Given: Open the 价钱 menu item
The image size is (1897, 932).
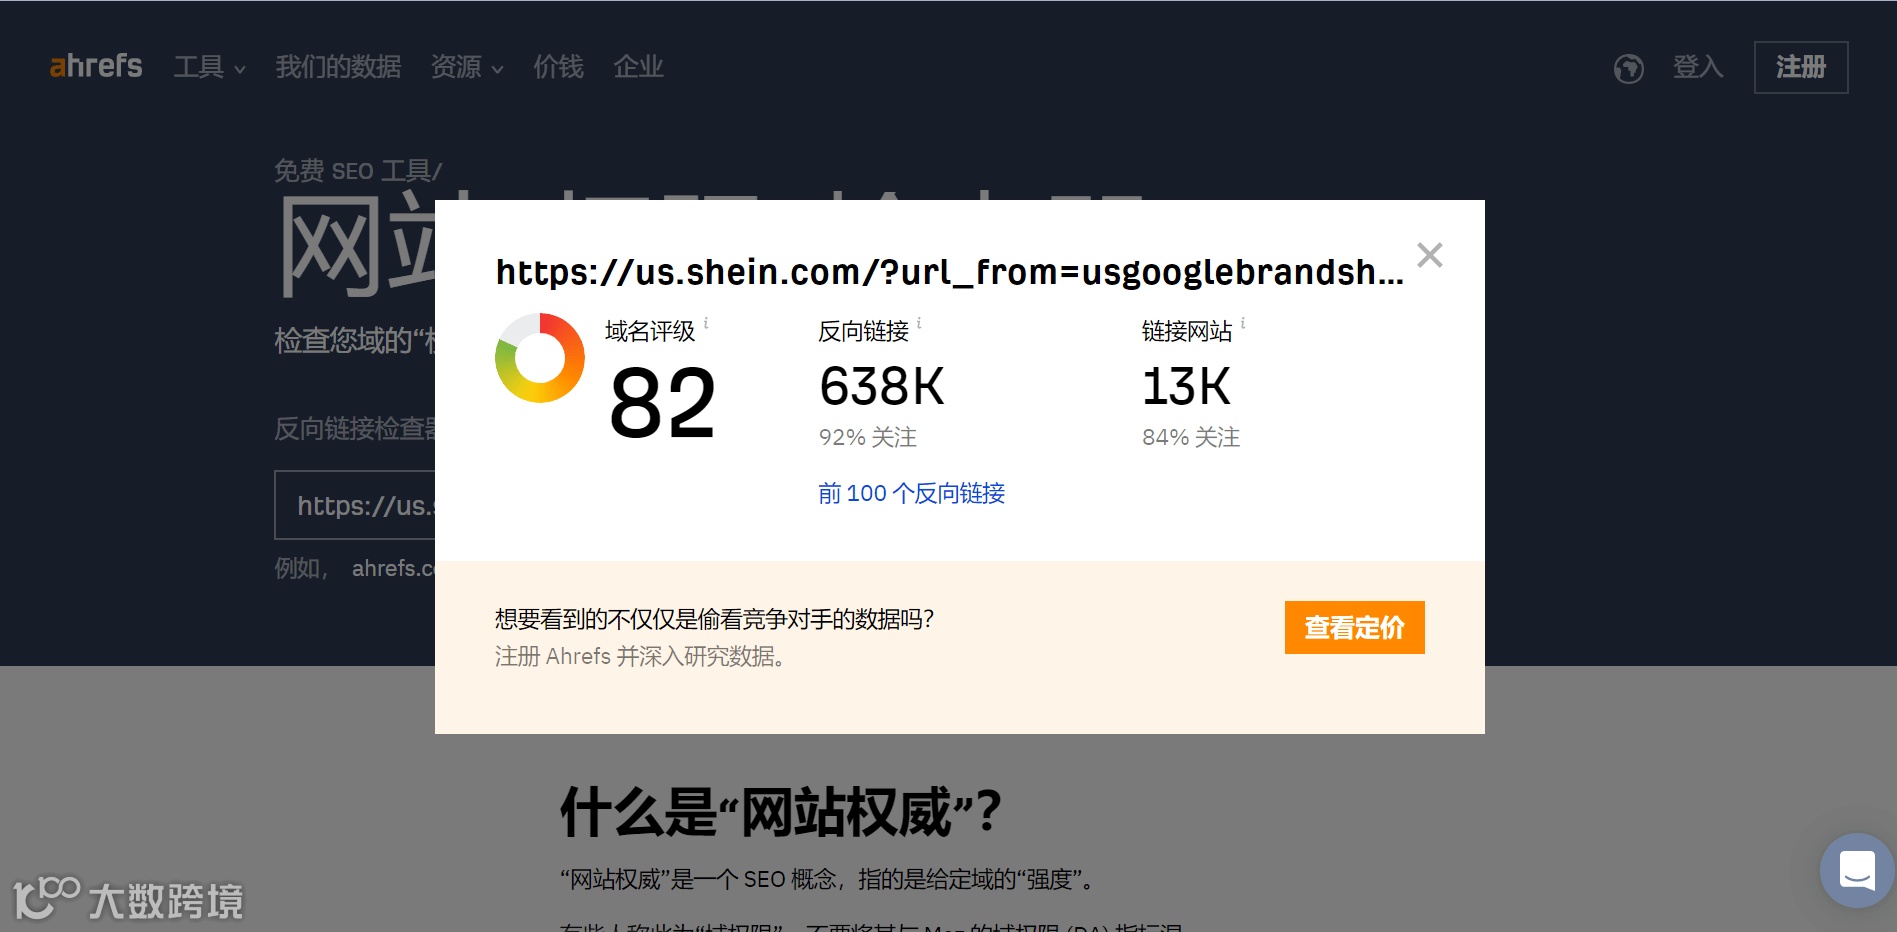Looking at the screenshot, I should coord(557,67).
